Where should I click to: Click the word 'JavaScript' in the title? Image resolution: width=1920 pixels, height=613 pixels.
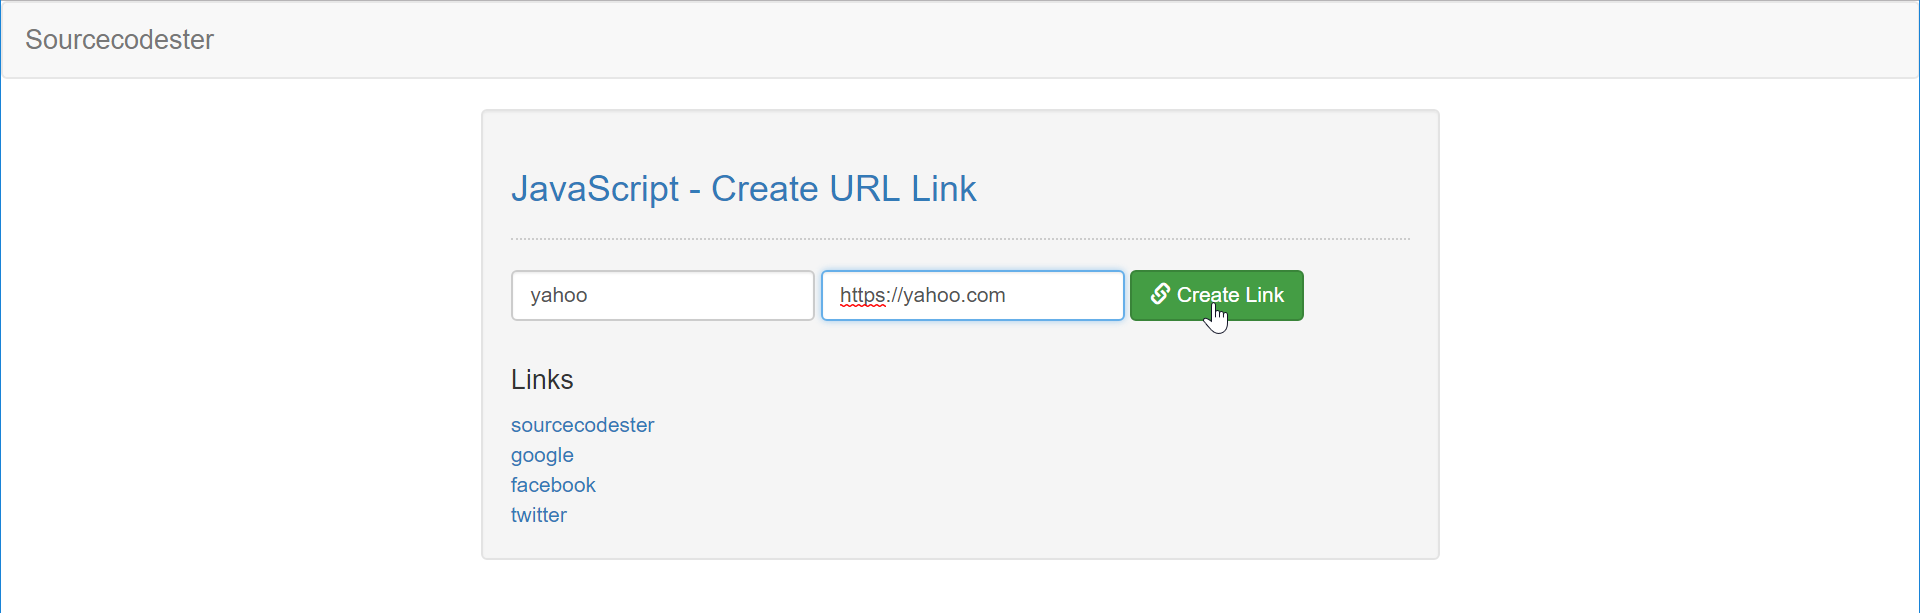[x=595, y=189]
